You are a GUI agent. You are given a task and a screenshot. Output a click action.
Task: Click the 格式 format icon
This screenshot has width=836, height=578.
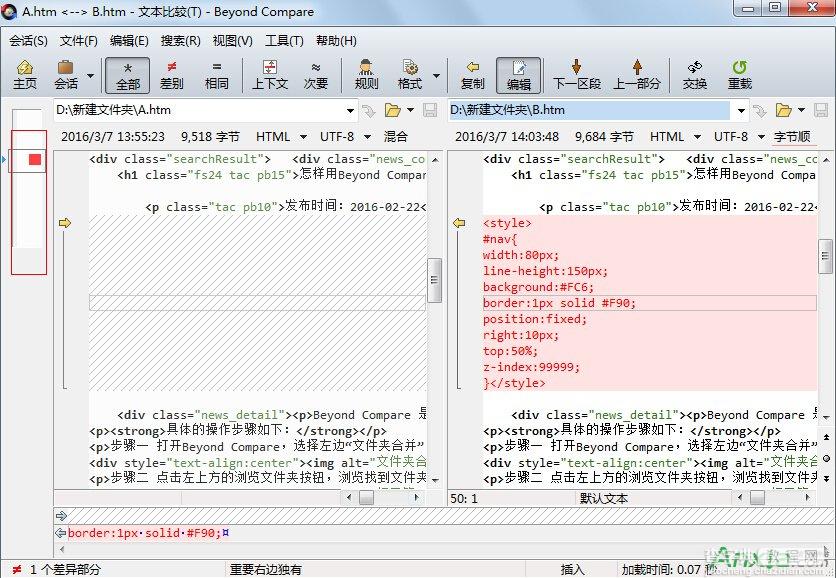pyautogui.click(x=410, y=75)
